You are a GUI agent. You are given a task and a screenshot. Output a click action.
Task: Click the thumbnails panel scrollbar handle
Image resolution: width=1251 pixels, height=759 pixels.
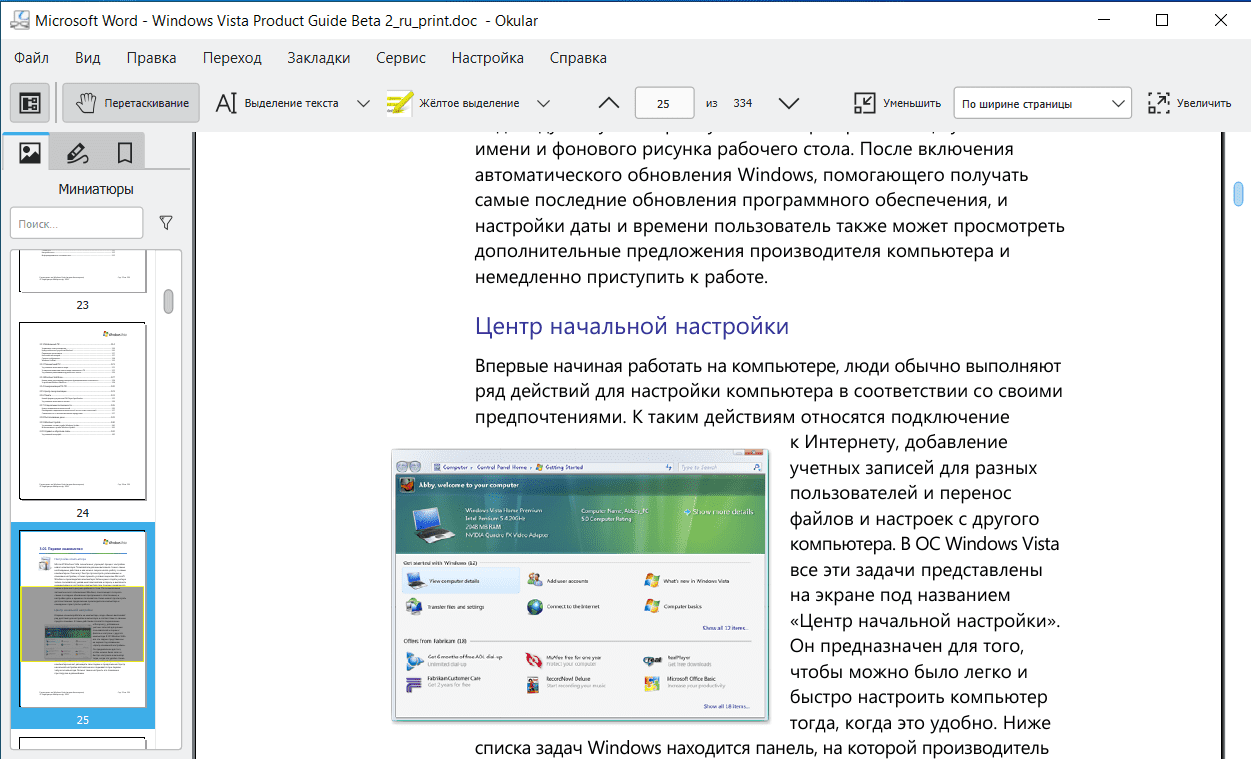[x=169, y=301]
